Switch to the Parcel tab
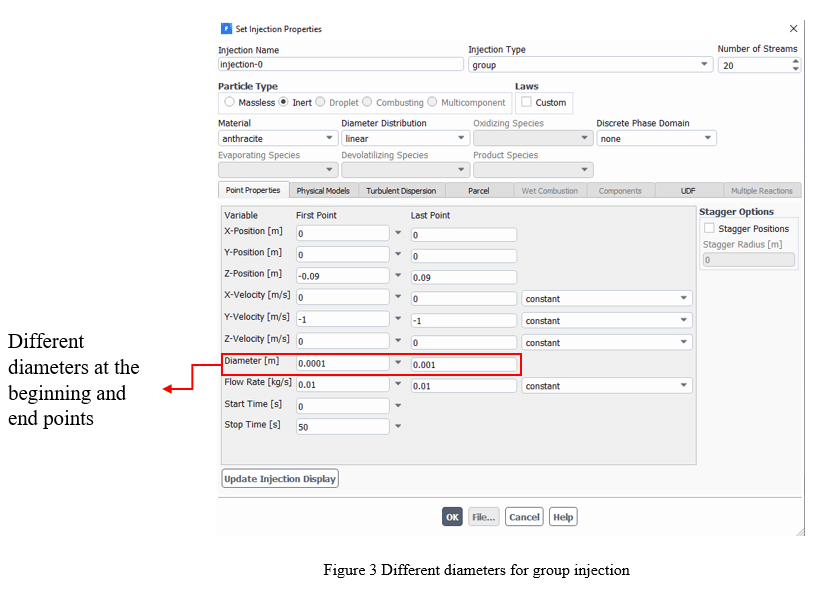The width and height of the screenshot is (826, 591). click(x=477, y=190)
